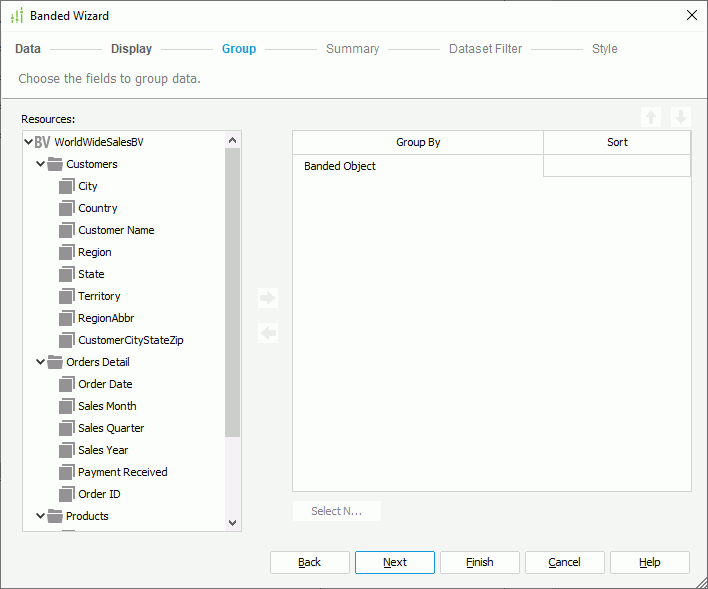Click the resources list scroll down arrow
The width and height of the screenshot is (708, 589).
(x=233, y=522)
